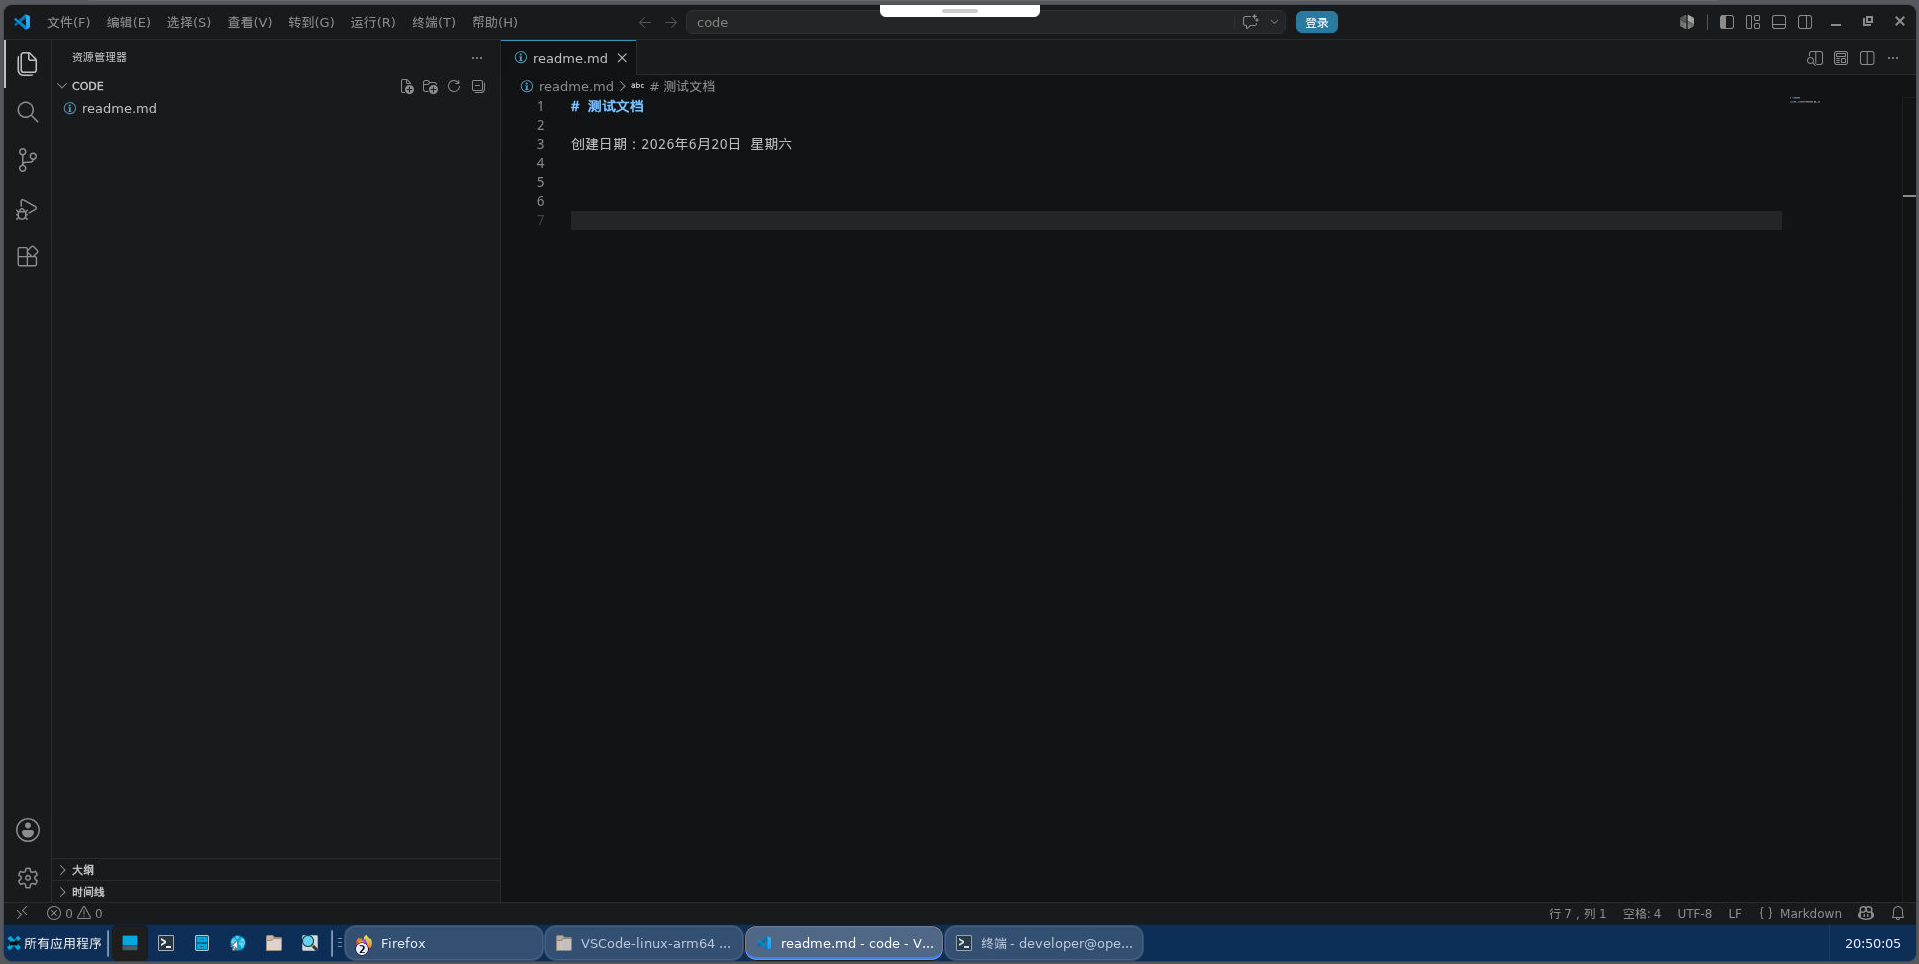Click the code command center search box
The width and height of the screenshot is (1919, 964).
[x=985, y=22]
